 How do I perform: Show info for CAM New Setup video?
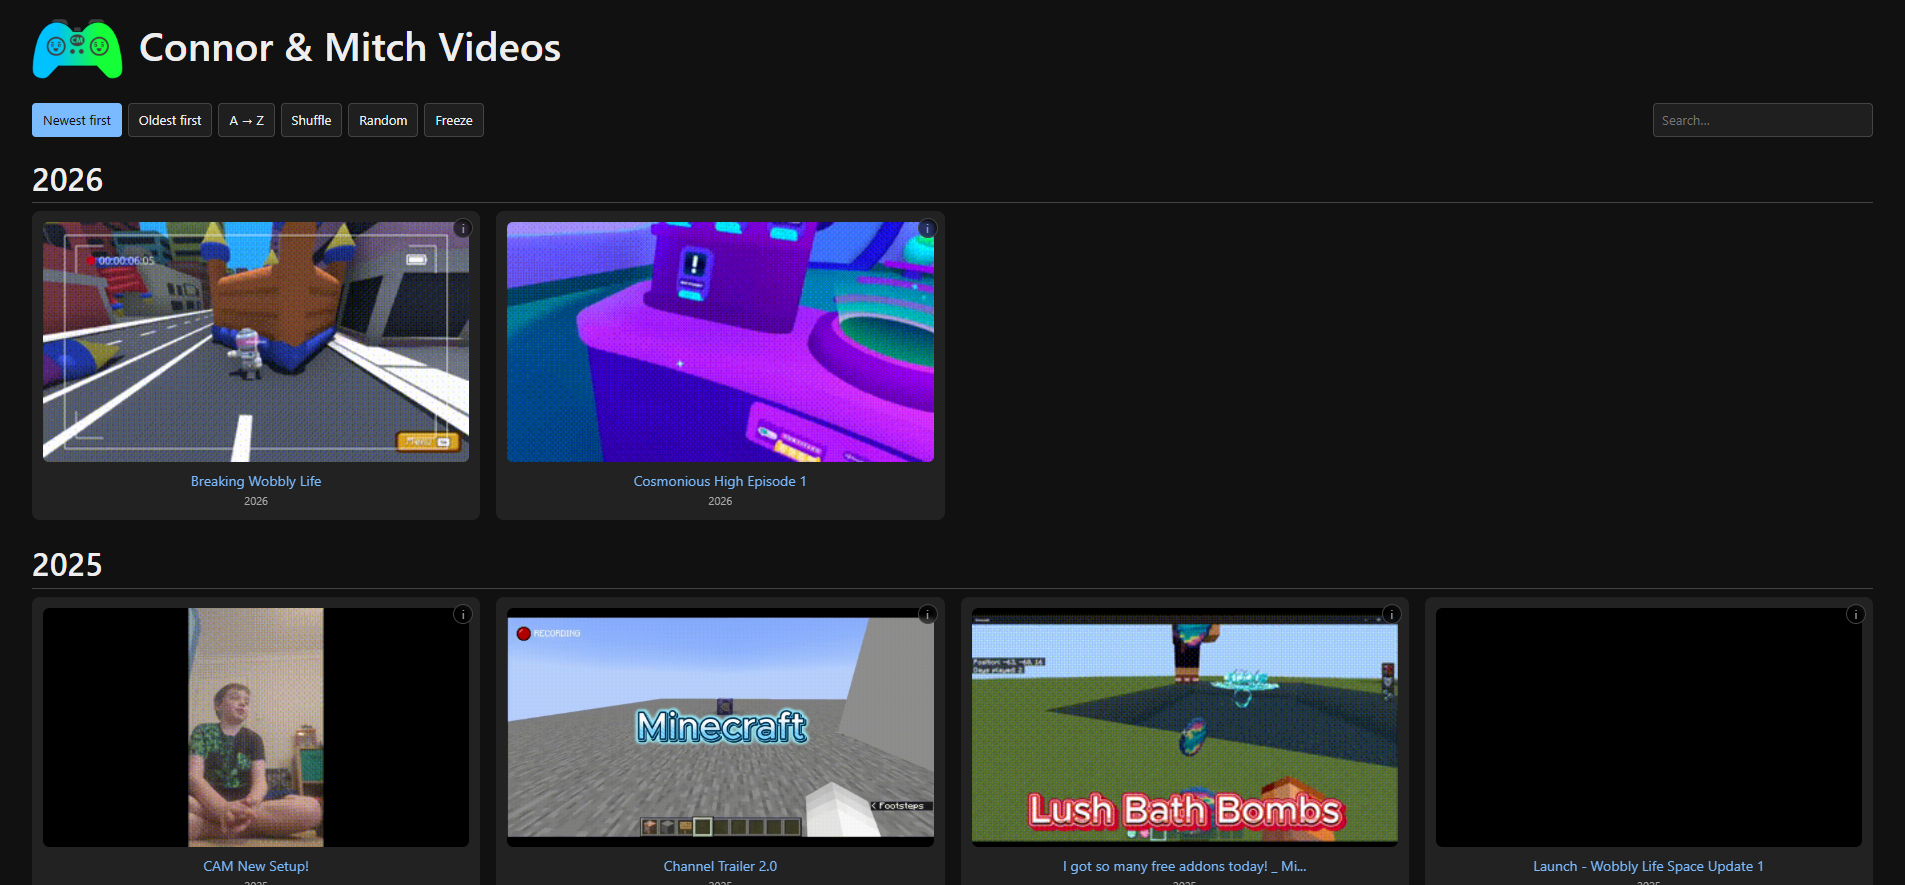(463, 614)
